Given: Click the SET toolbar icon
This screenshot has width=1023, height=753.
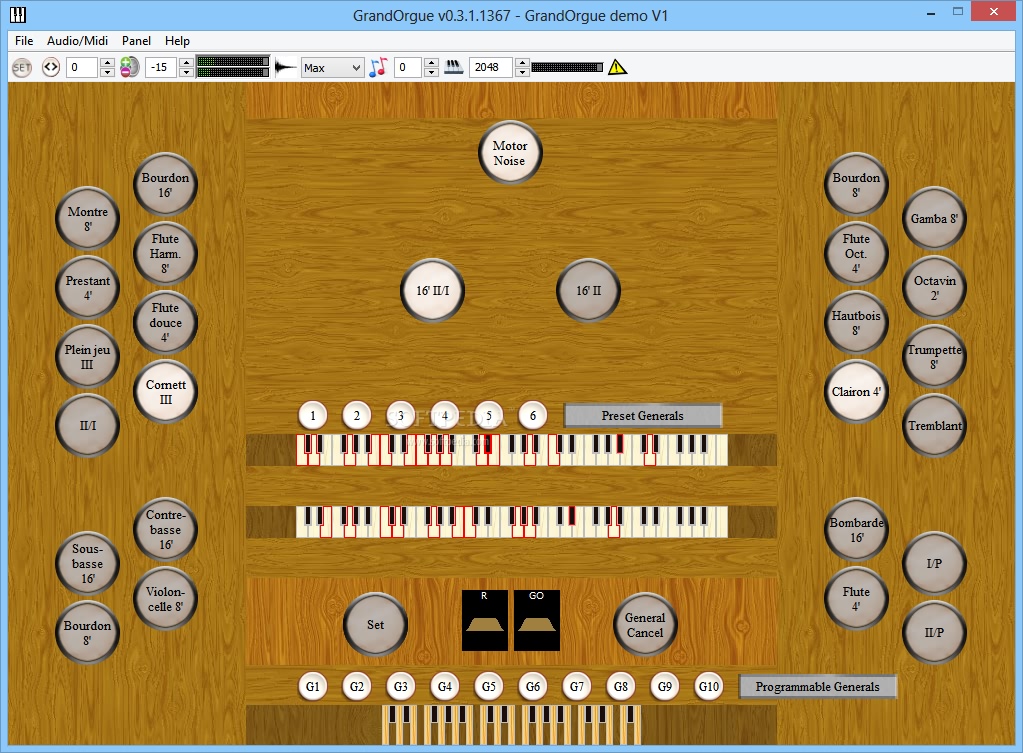Looking at the screenshot, I should coord(22,67).
